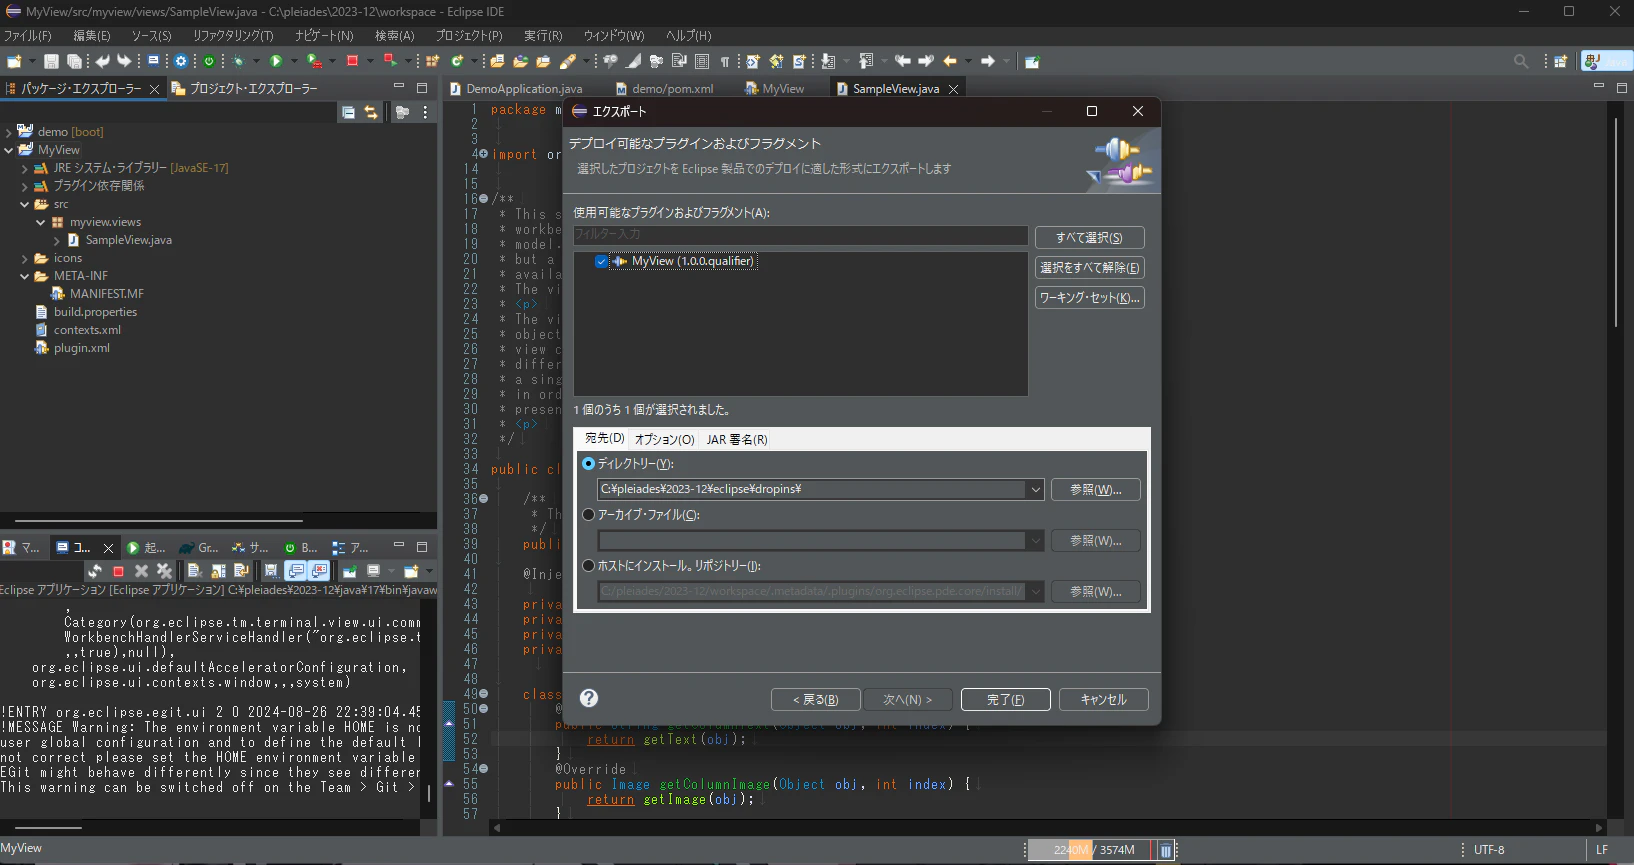Viewport: 1634px width, 865px height.
Task: Expand the demo [boot] project node
Action: [9, 132]
